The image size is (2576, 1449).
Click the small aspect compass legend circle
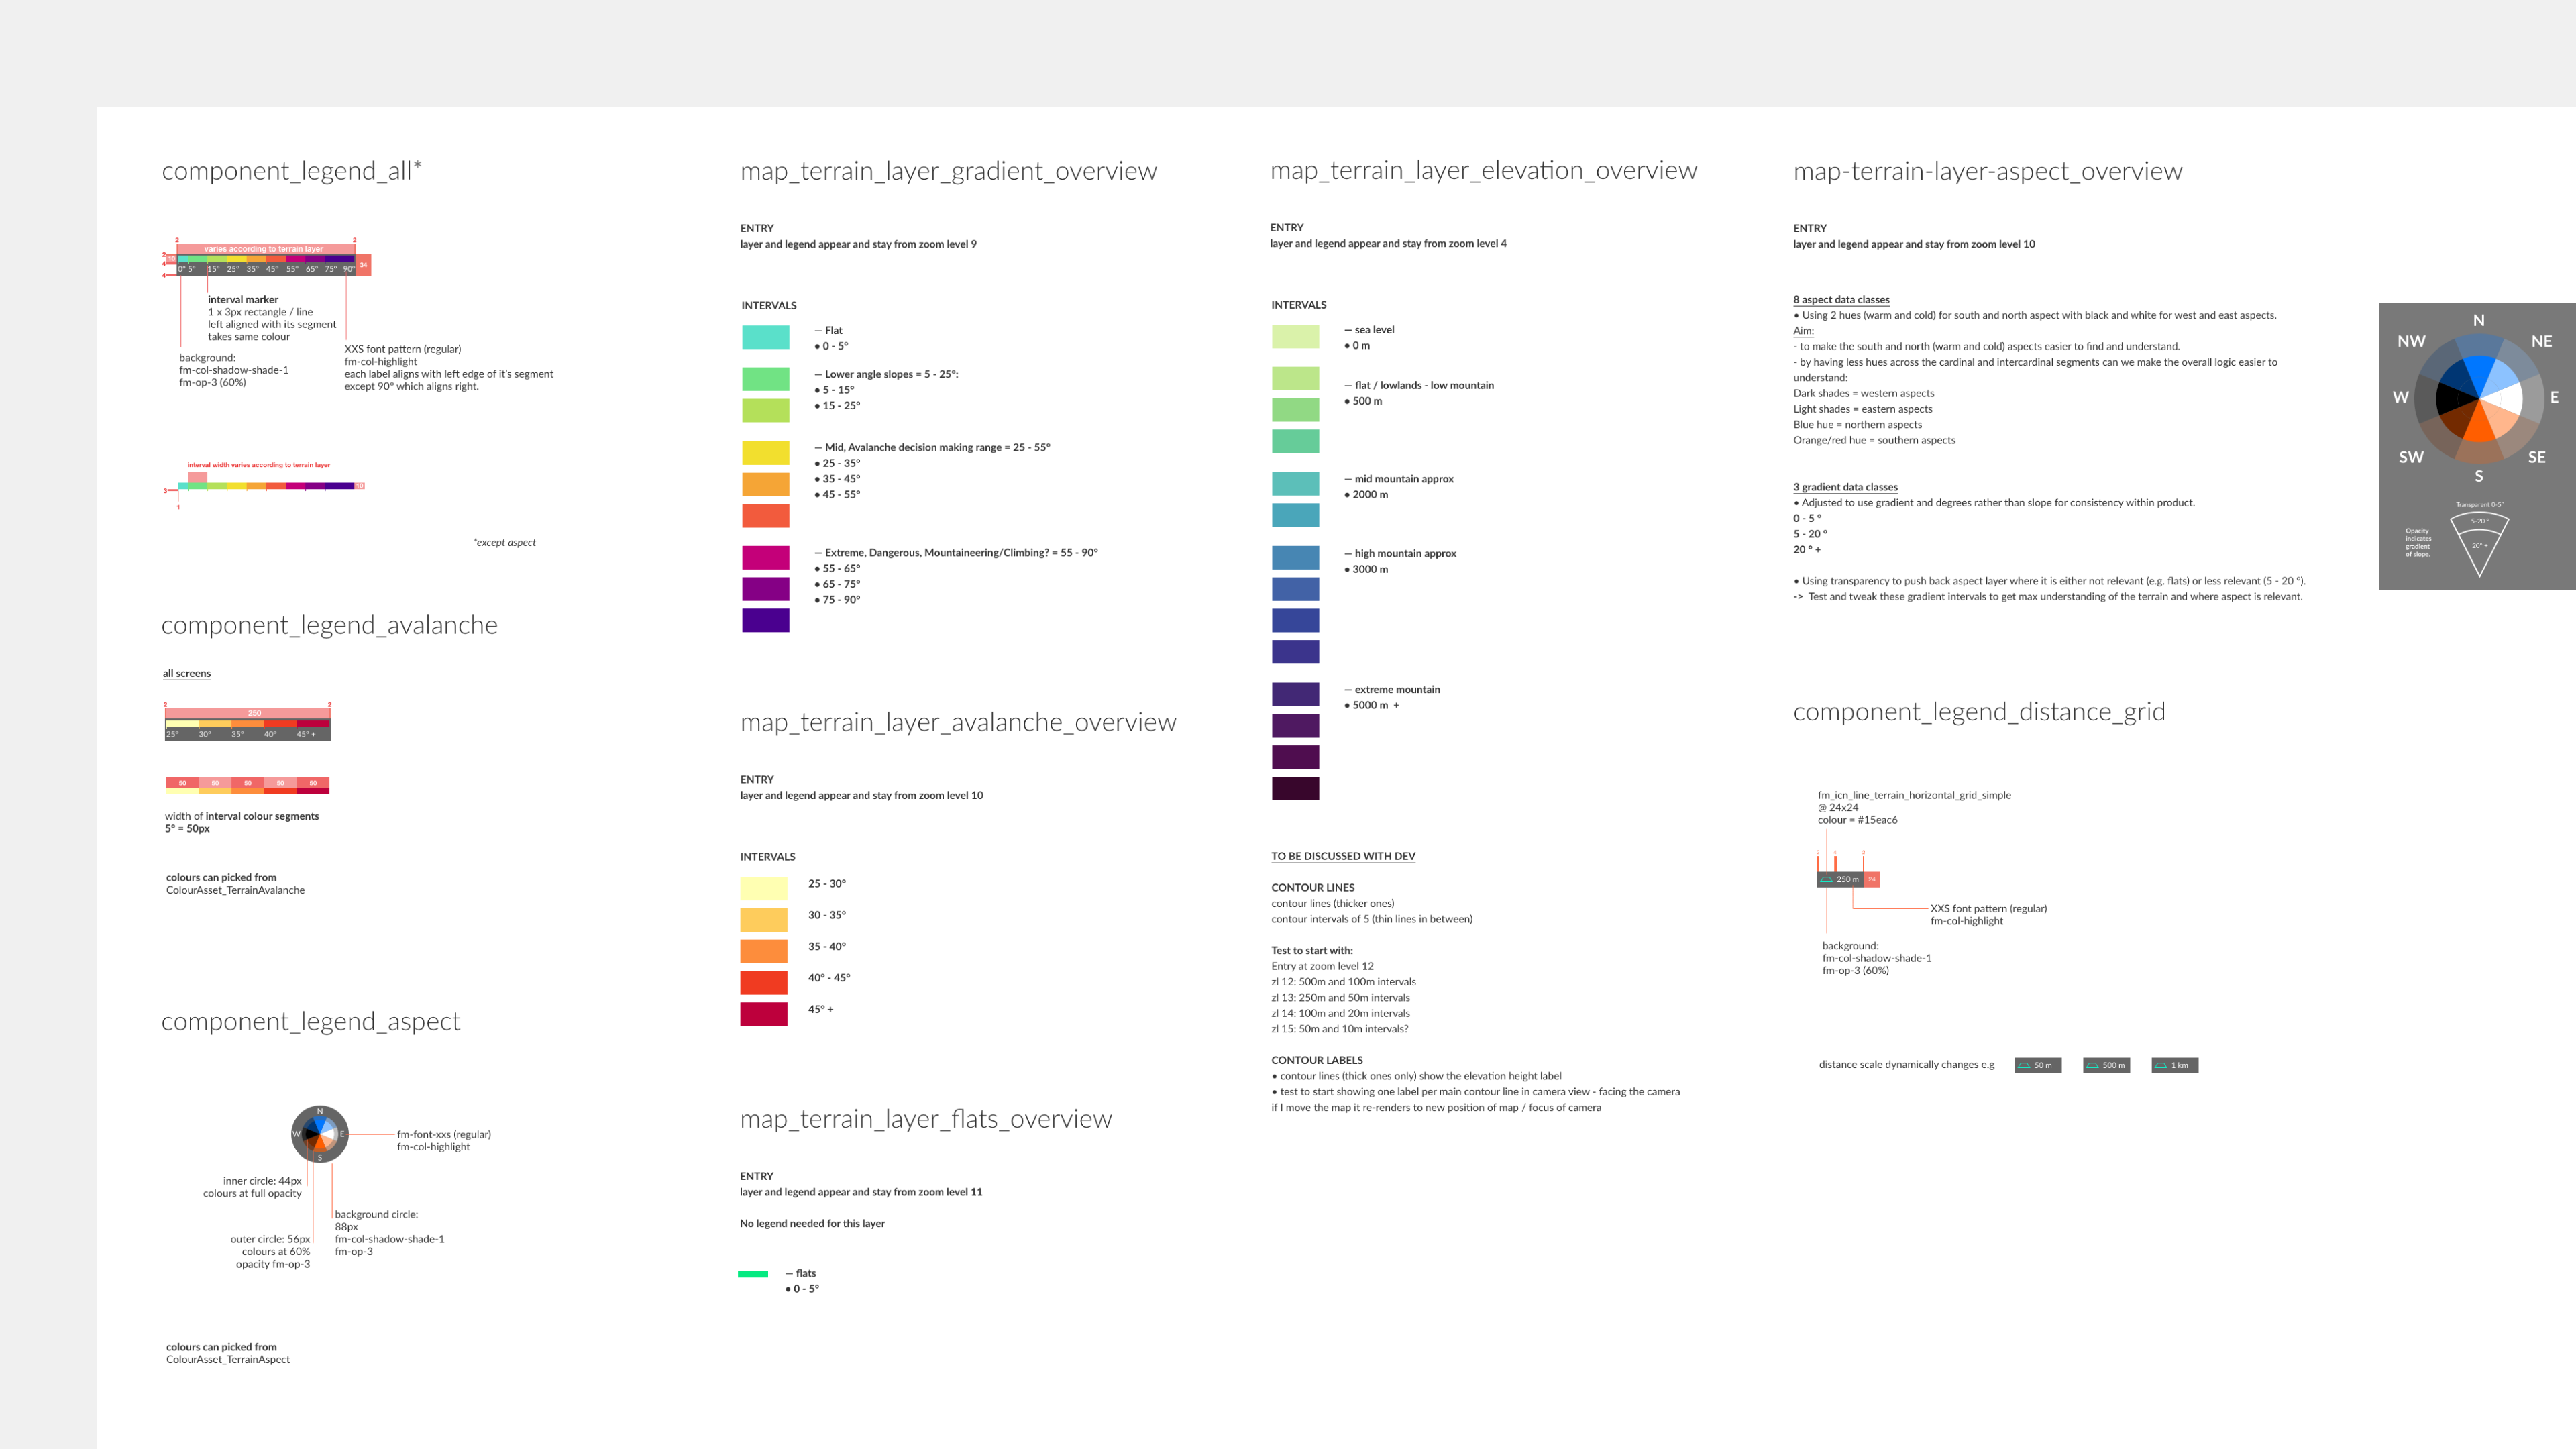[320, 1134]
